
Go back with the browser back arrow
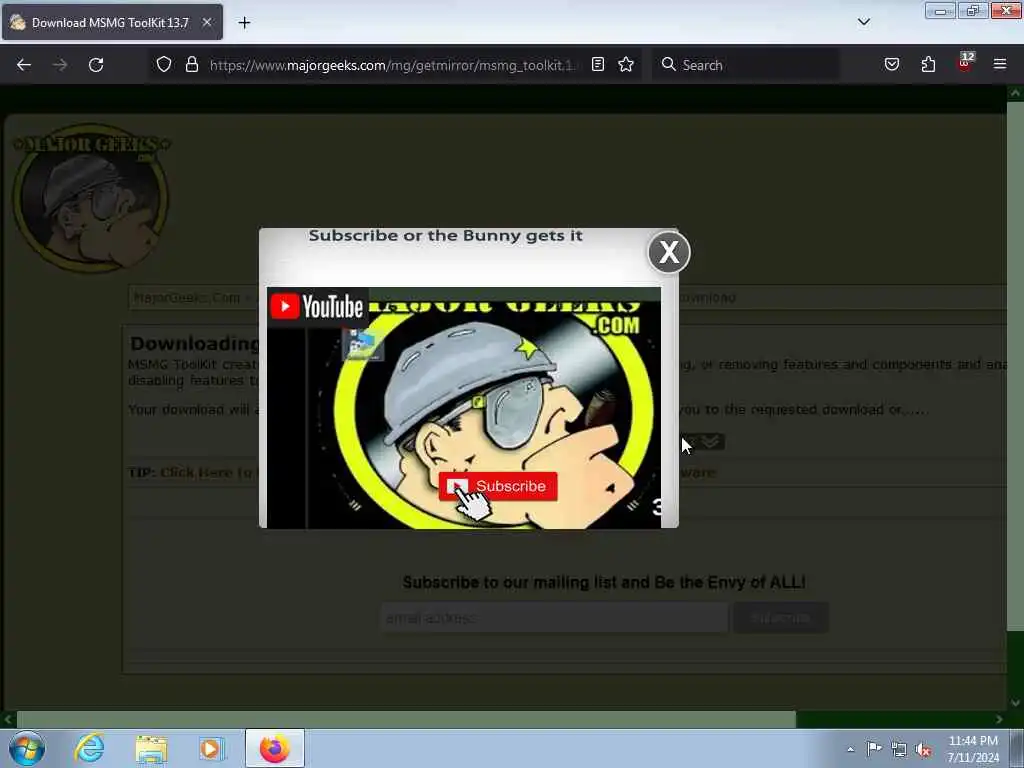24,65
